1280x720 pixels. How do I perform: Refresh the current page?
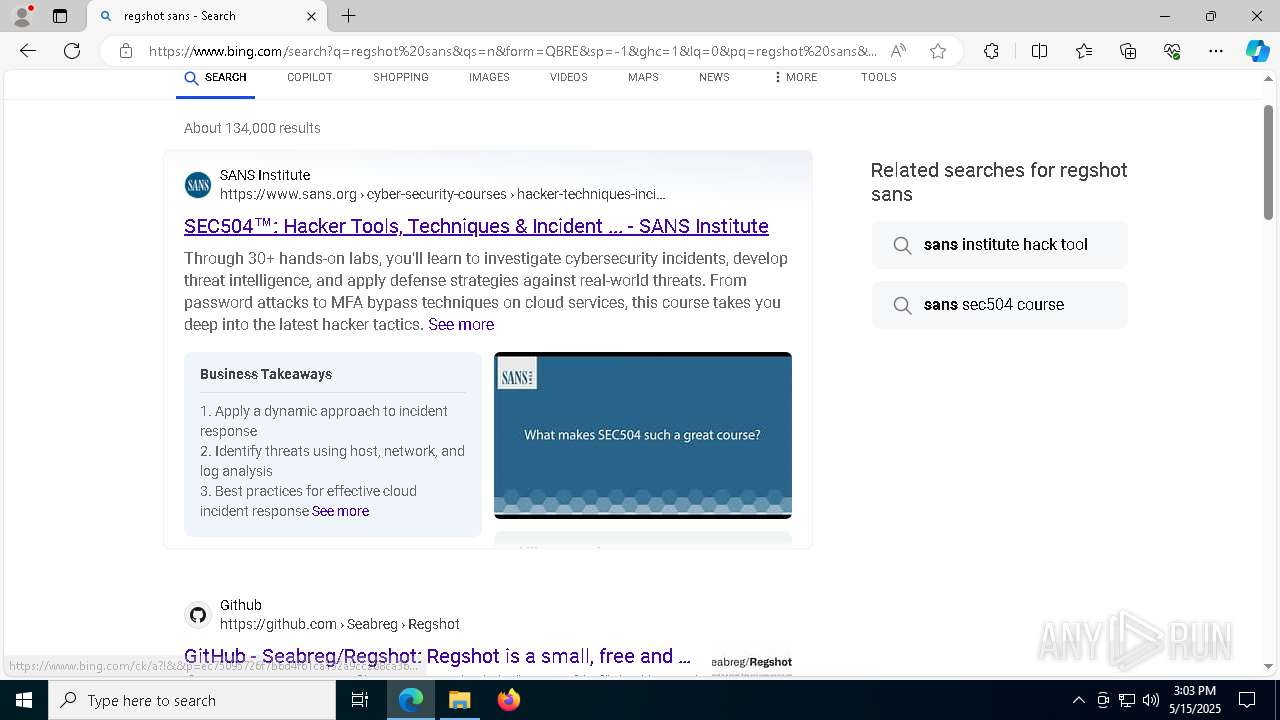pos(72,51)
